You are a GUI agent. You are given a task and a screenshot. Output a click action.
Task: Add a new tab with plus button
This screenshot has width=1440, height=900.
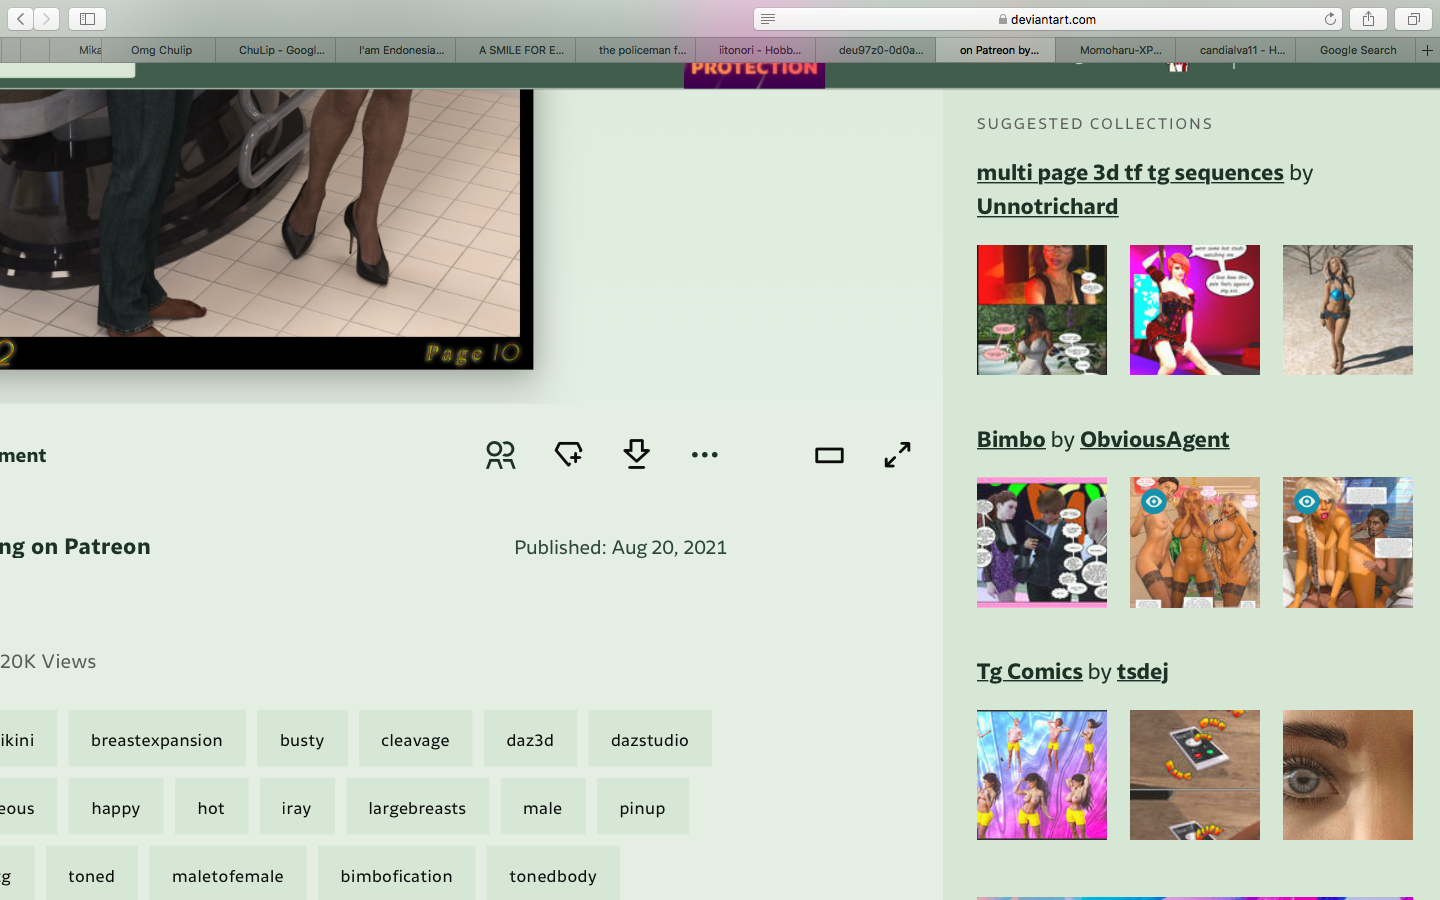1427,50
